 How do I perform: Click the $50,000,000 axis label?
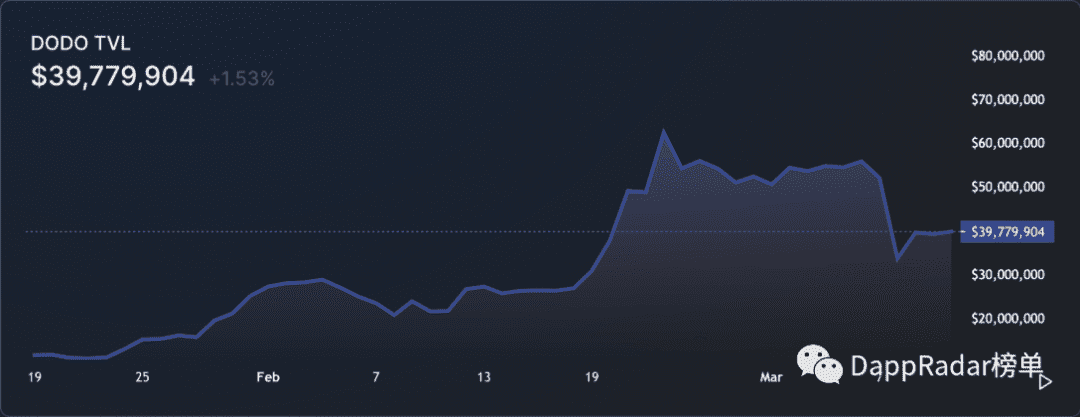click(x=1008, y=187)
